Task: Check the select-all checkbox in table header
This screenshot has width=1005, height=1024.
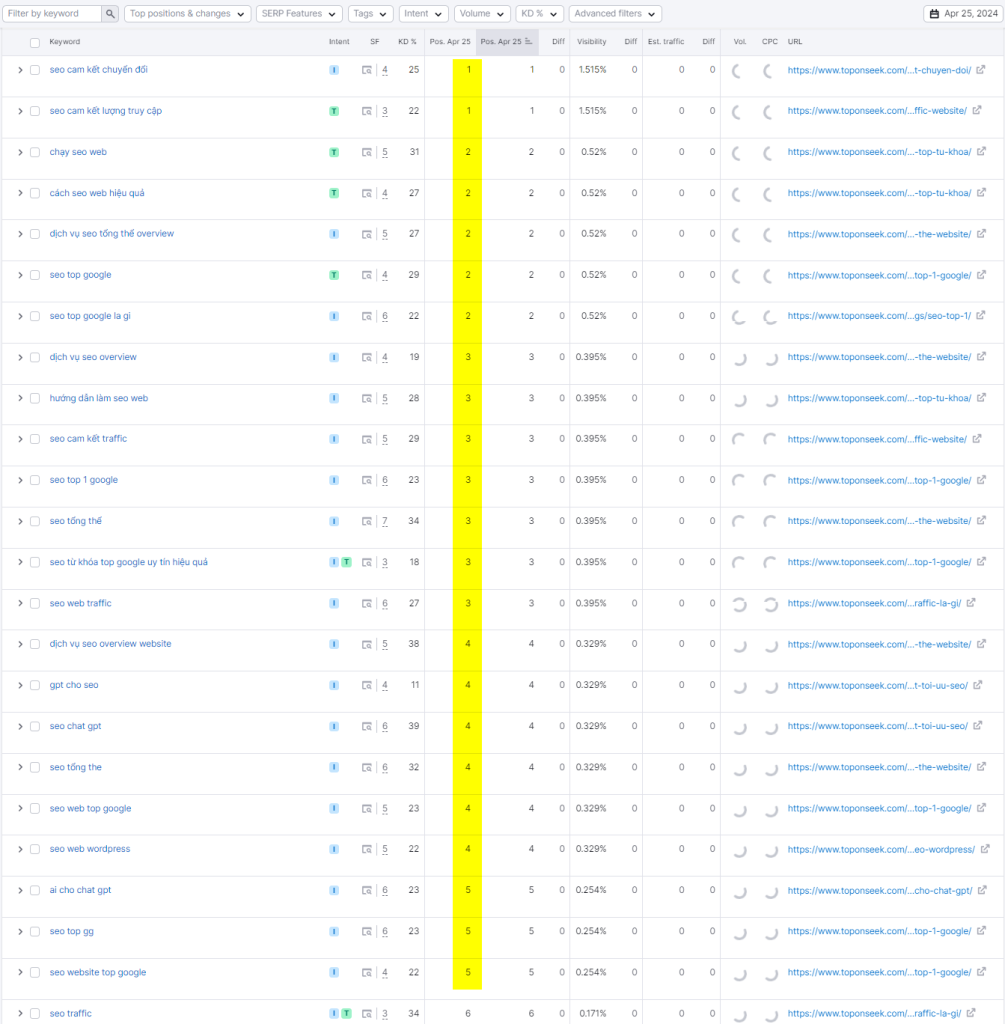Action: coord(35,42)
